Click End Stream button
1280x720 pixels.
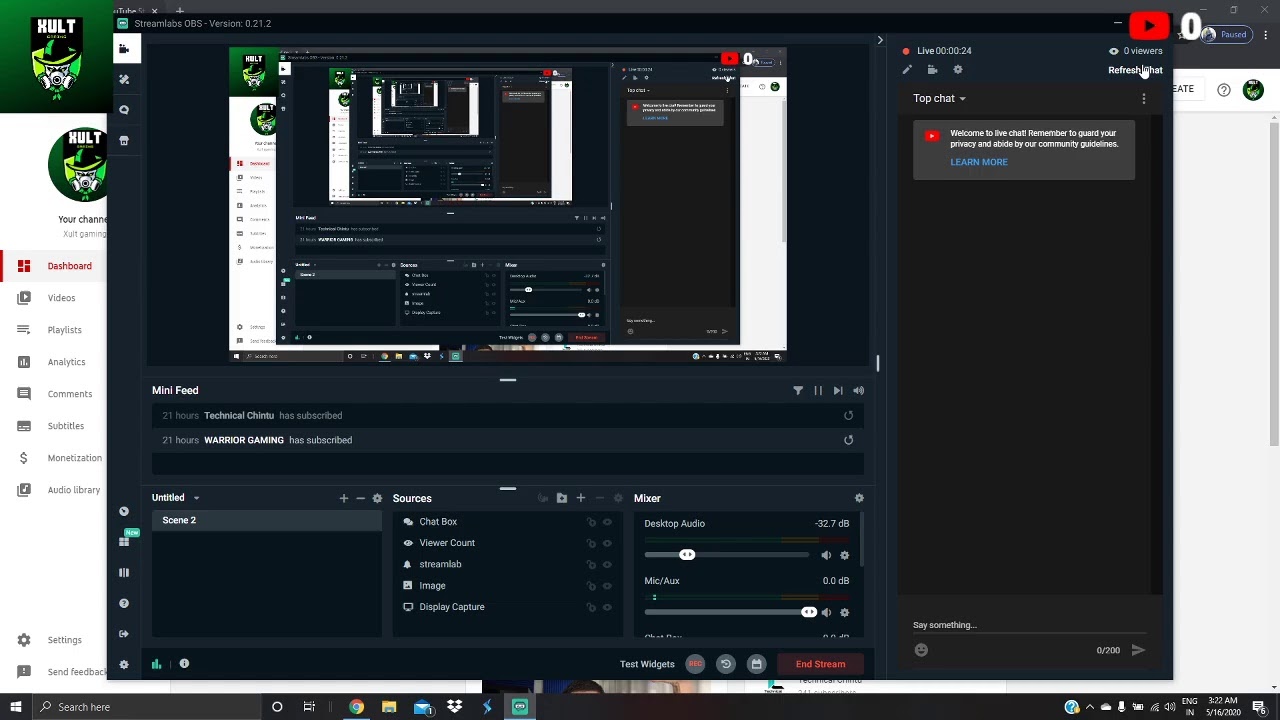click(x=820, y=664)
